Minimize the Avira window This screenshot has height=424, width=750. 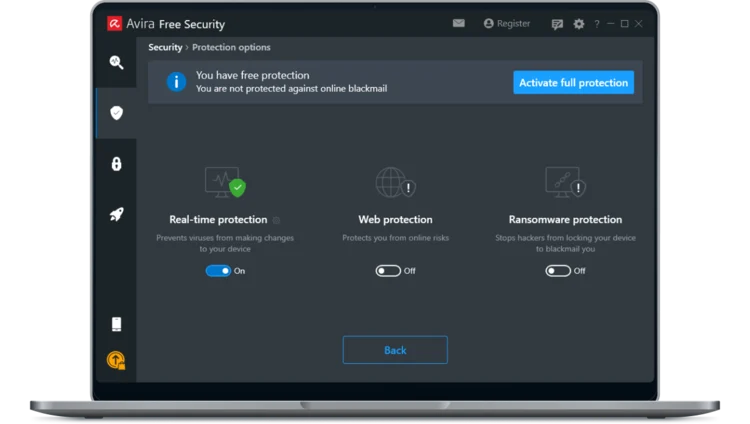tap(610, 23)
